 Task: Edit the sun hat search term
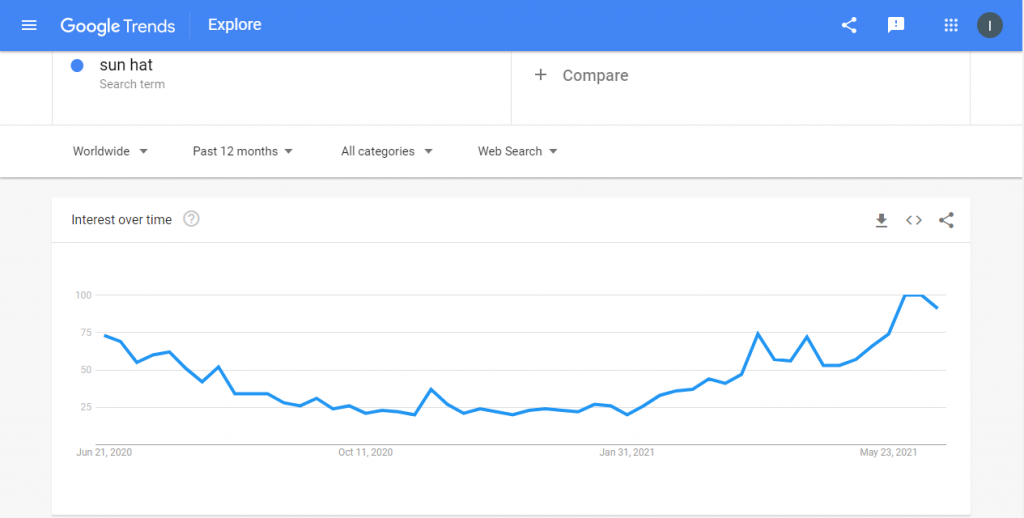coord(126,65)
